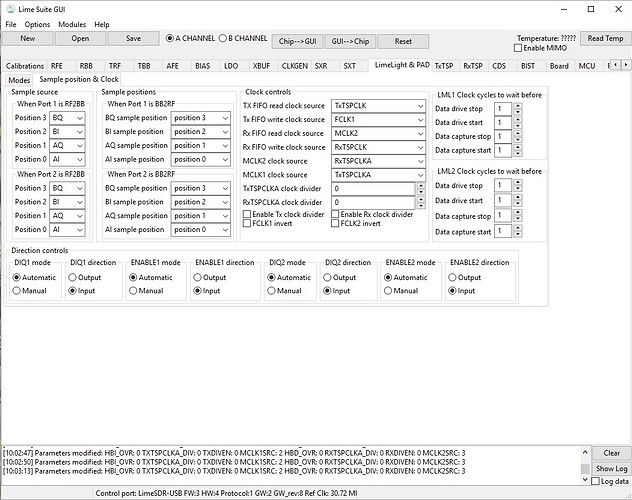Increase TxTSPCLKA clock divider spinner
The width and height of the screenshot is (632, 500).
coord(422,185)
